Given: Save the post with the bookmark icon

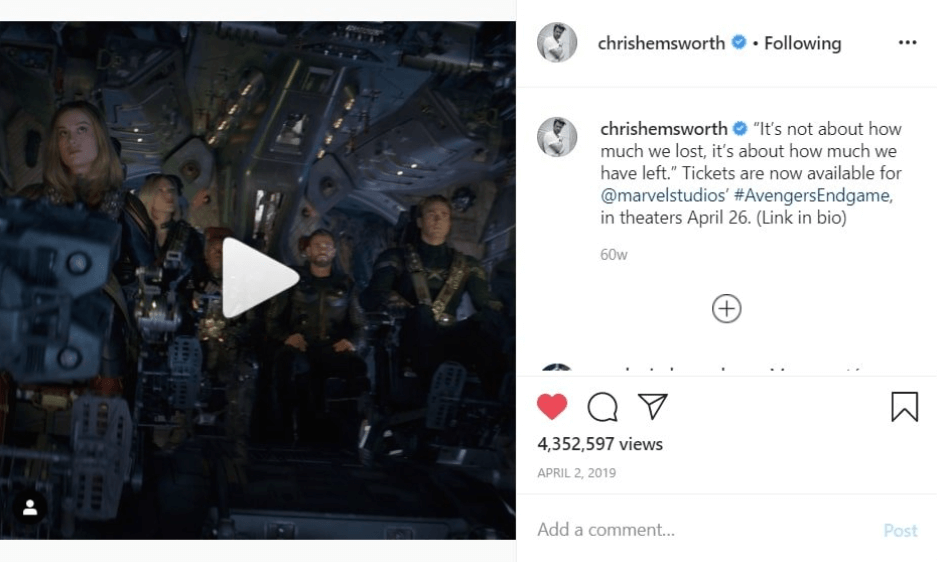Looking at the screenshot, I should (904, 407).
